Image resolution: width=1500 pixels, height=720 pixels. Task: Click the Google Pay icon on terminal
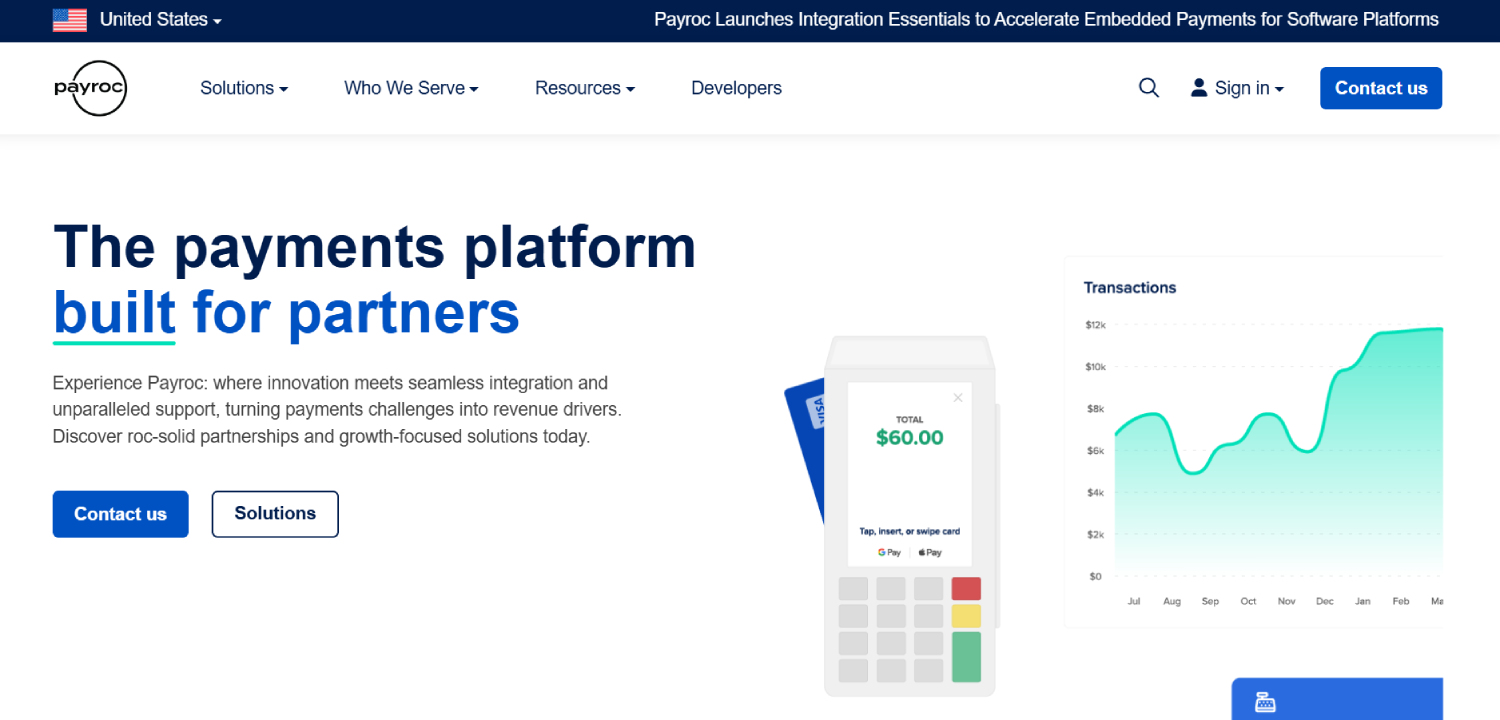coord(889,552)
